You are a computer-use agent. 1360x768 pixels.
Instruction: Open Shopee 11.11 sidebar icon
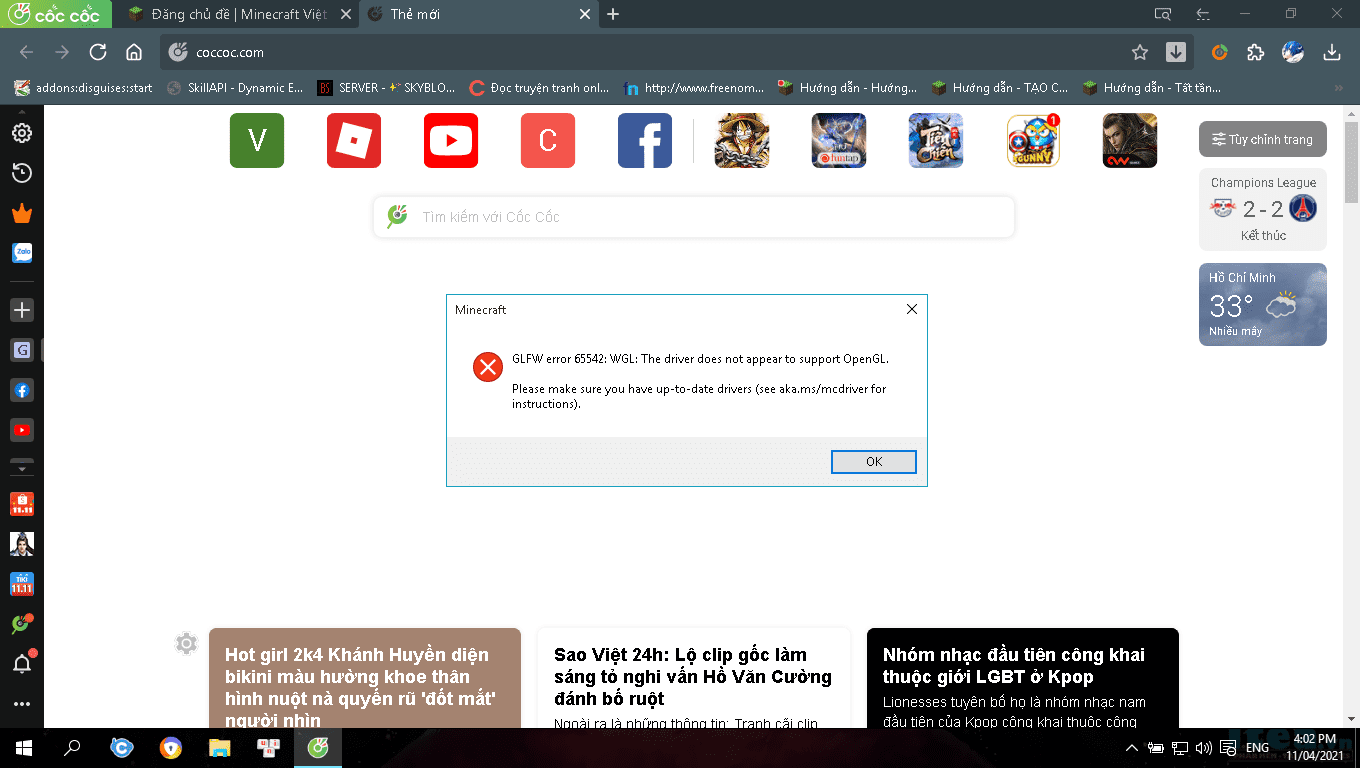pyautogui.click(x=21, y=503)
